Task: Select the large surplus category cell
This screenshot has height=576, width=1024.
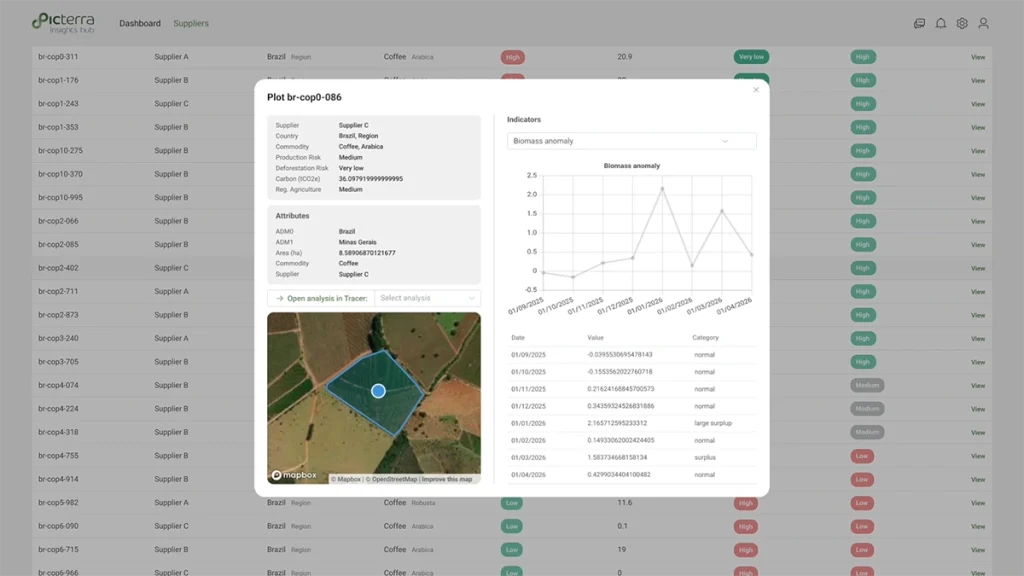Action: click(712, 423)
